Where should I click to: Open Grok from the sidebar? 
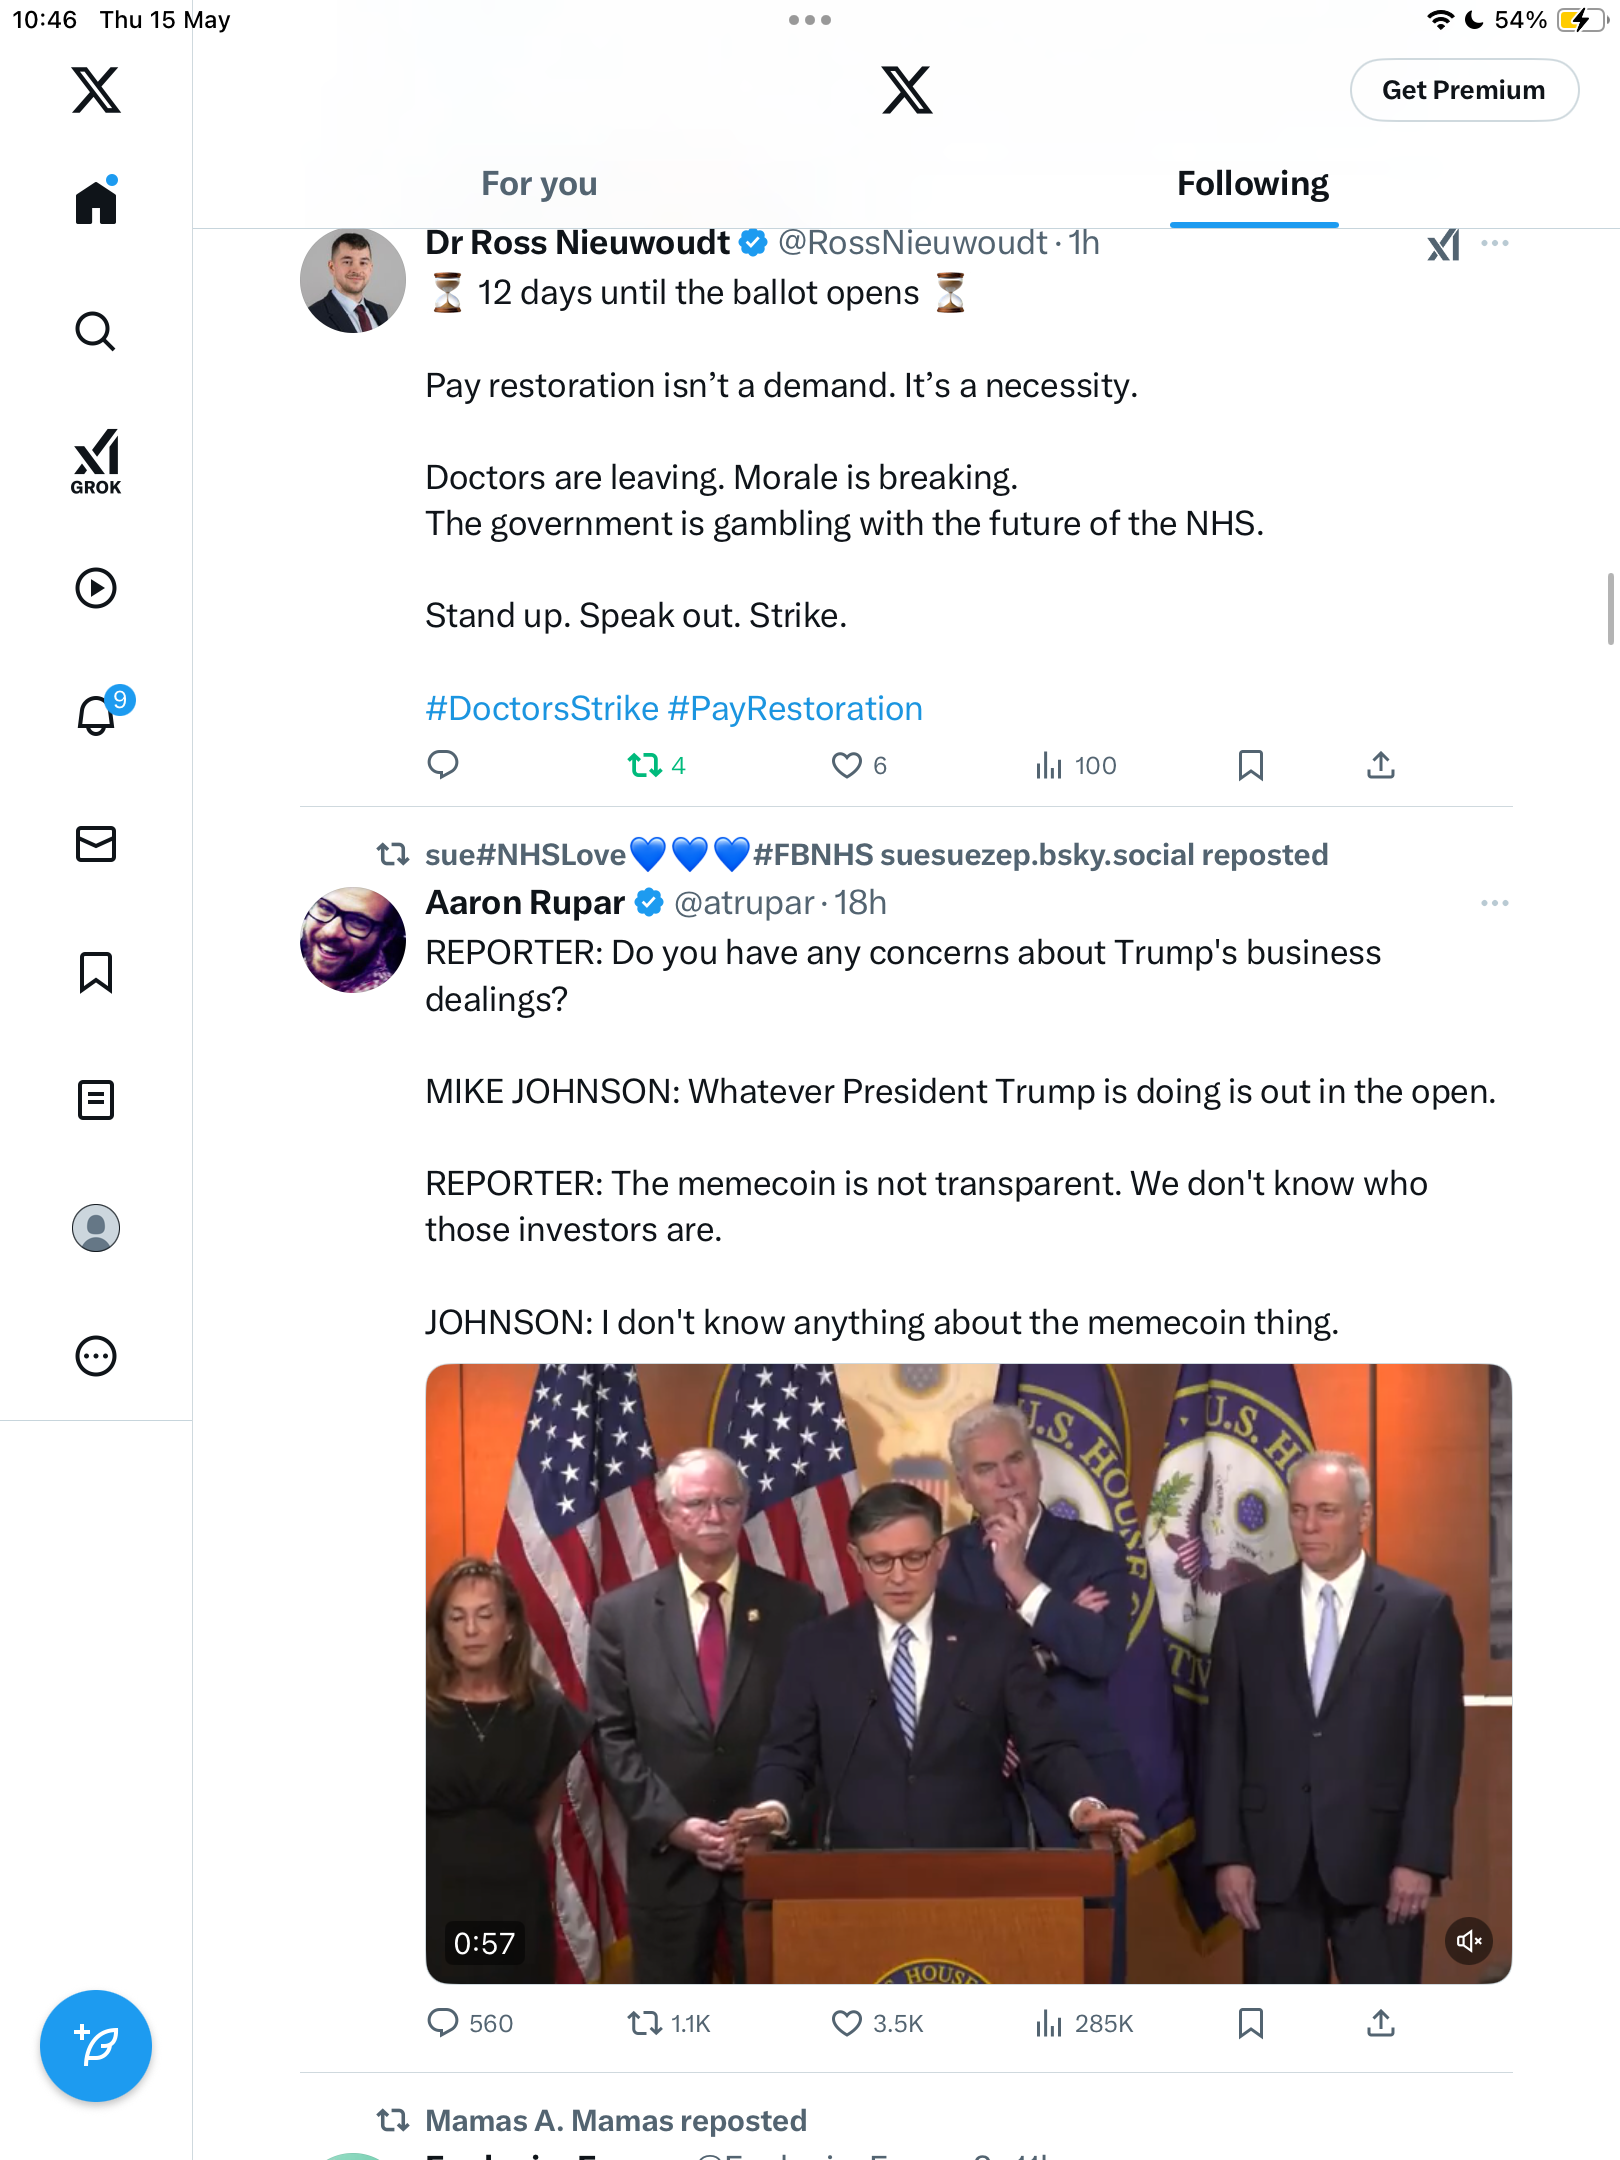click(x=96, y=461)
